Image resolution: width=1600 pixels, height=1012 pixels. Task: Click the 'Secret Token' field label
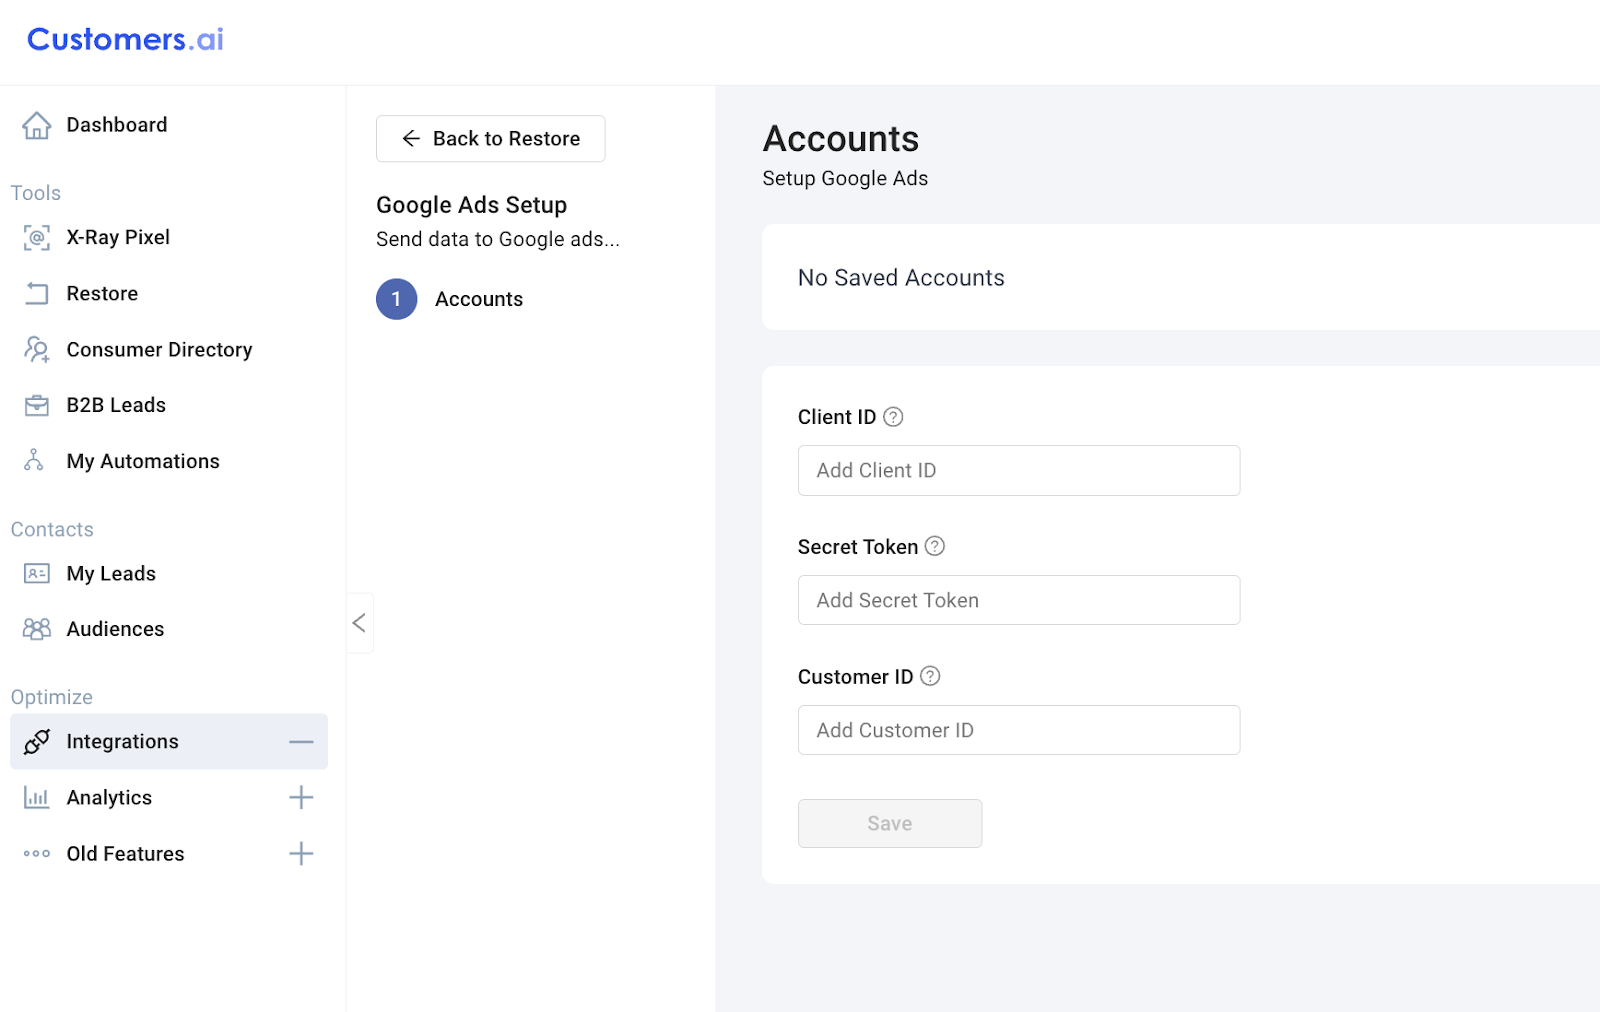pos(858,547)
